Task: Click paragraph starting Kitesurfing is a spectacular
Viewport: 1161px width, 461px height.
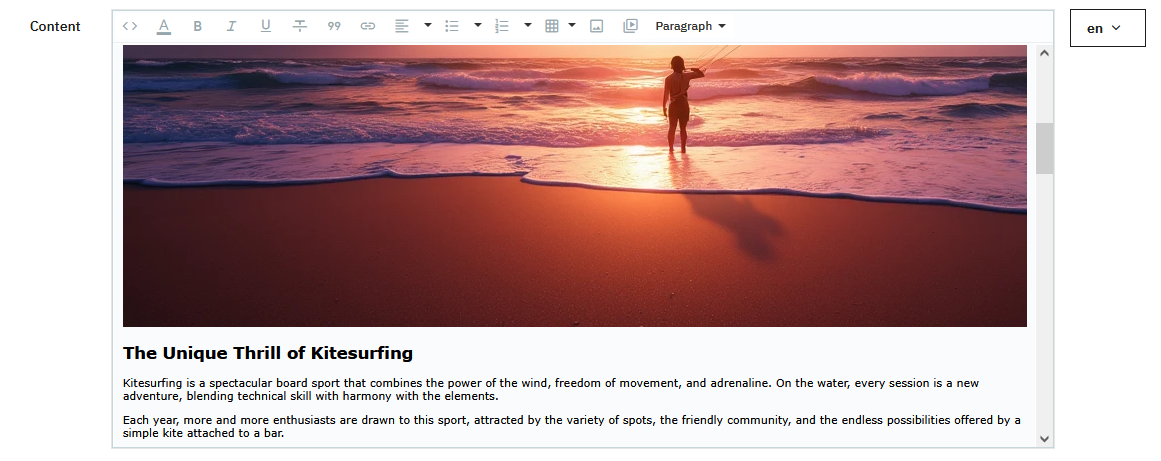Action: click(551, 389)
